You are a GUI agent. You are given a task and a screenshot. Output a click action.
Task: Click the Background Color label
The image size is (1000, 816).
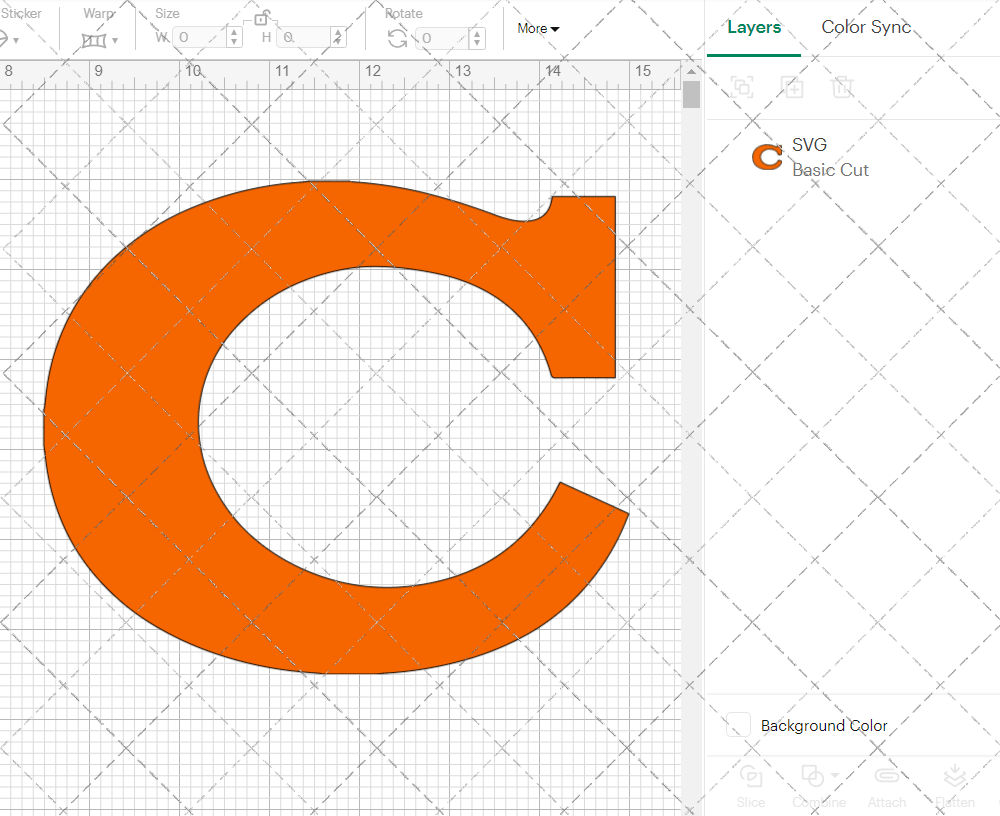824,726
